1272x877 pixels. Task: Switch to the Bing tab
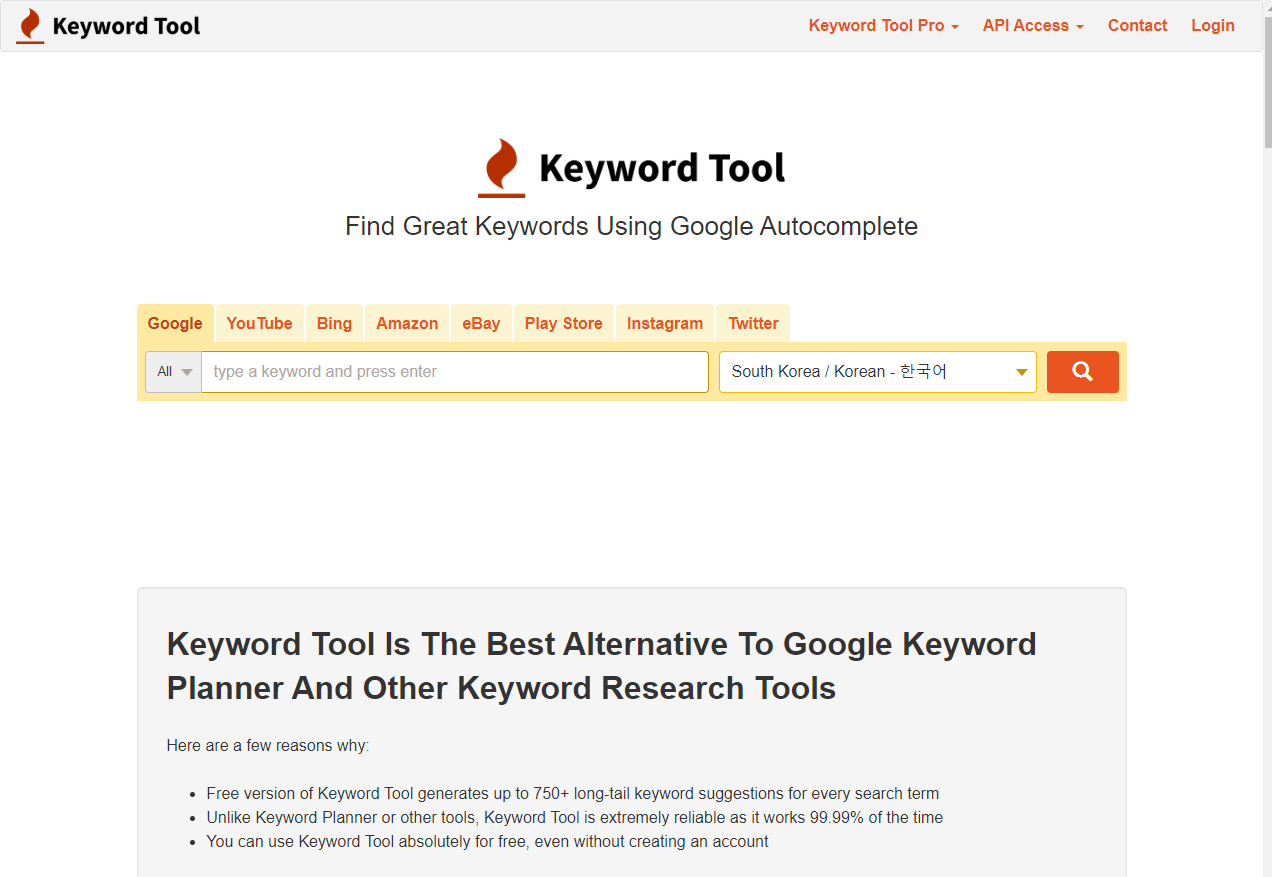[x=334, y=323]
